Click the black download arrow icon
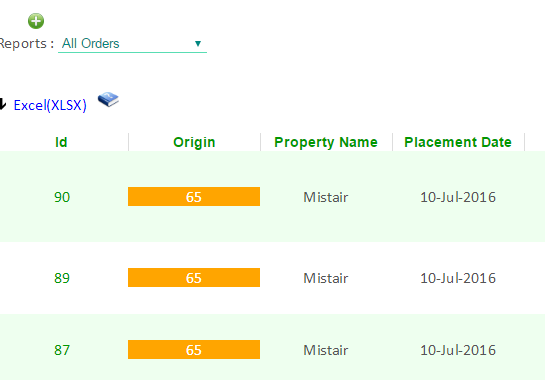 pyautogui.click(x=2, y=104)
